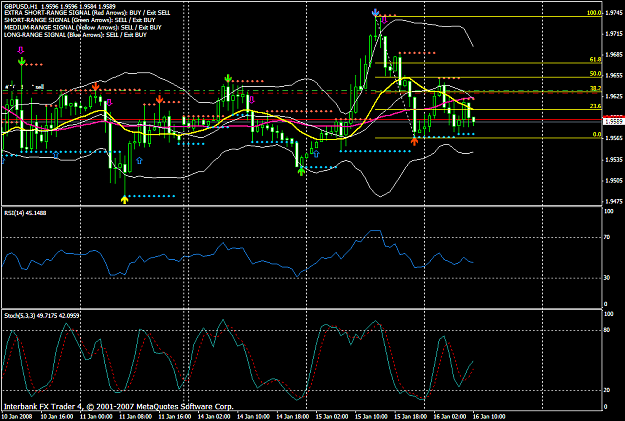The width and height of the screenshot is (625, 421).
Task: Click the orange up arrow near the 0.0 Fibonacci level
Action: (x=415, y=141)
